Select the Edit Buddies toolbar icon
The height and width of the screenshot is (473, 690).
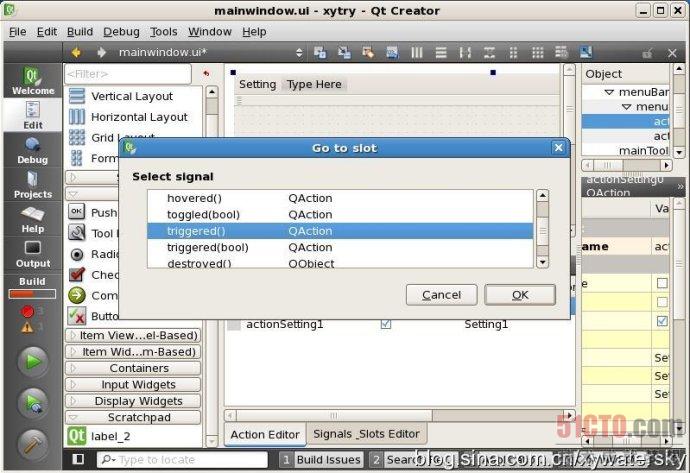368,53
